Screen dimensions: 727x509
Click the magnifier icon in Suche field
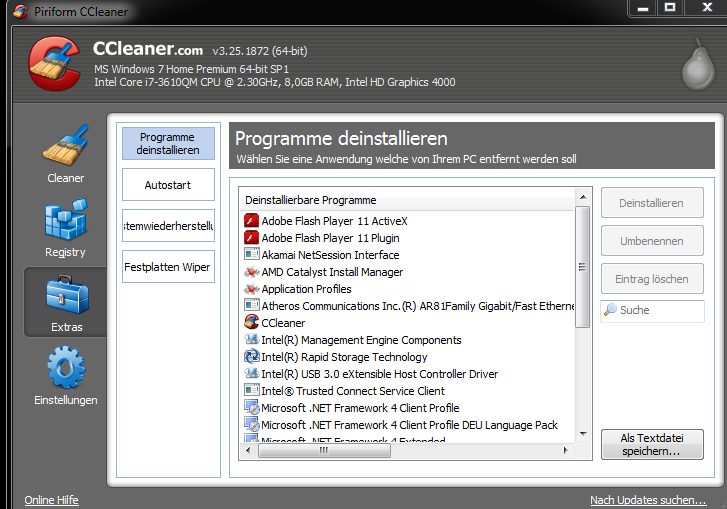[x=610, y=310]
